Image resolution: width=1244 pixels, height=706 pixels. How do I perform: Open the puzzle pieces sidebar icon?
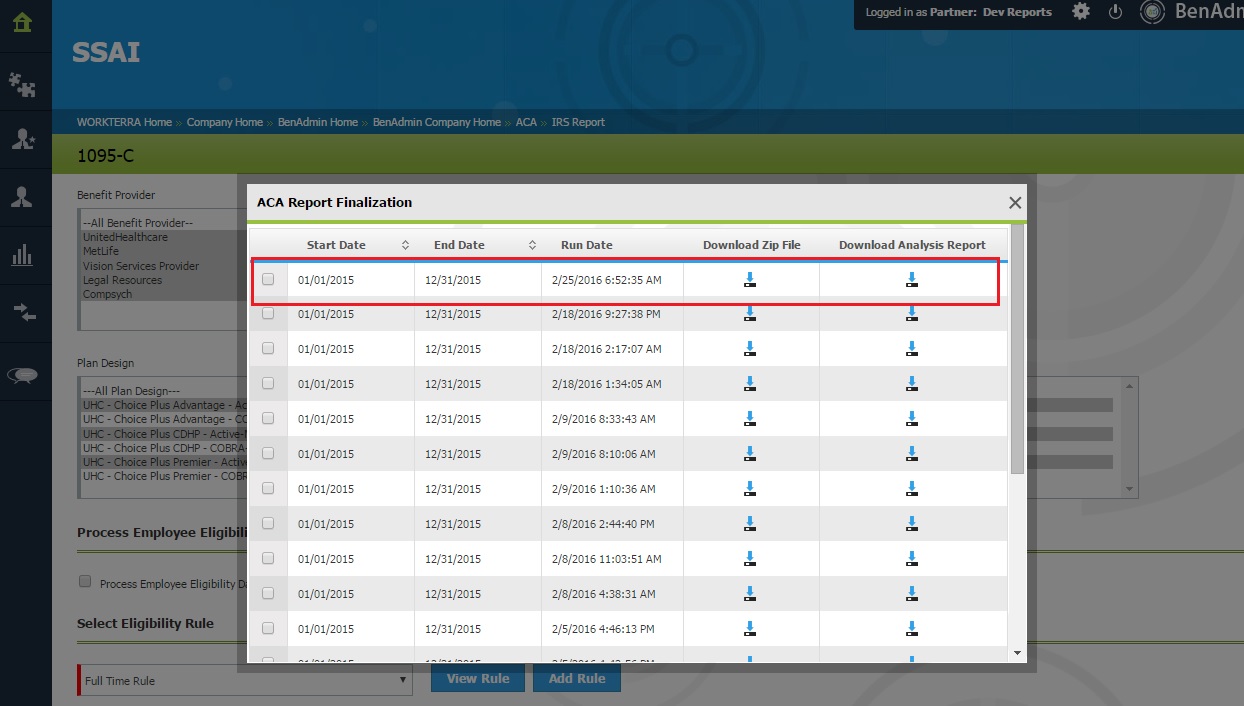coord(23,85)
